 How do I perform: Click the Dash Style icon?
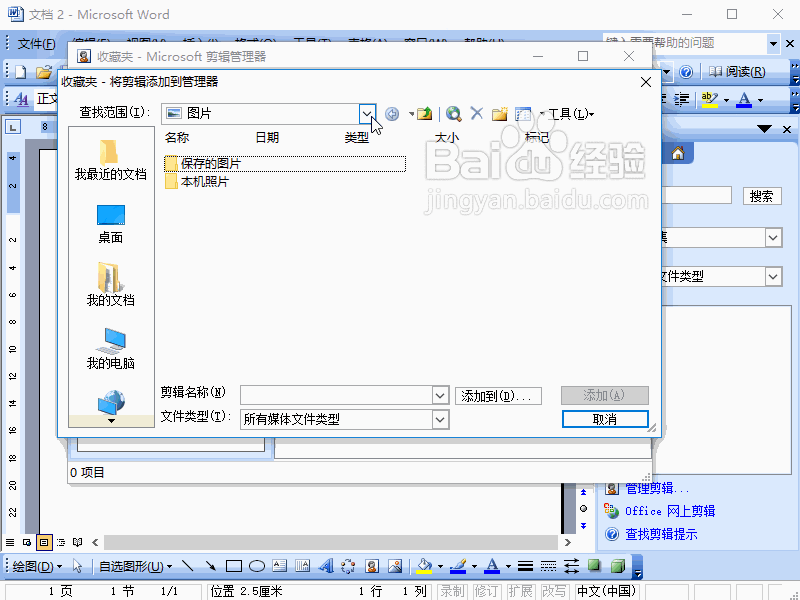[x=548, y=566]
